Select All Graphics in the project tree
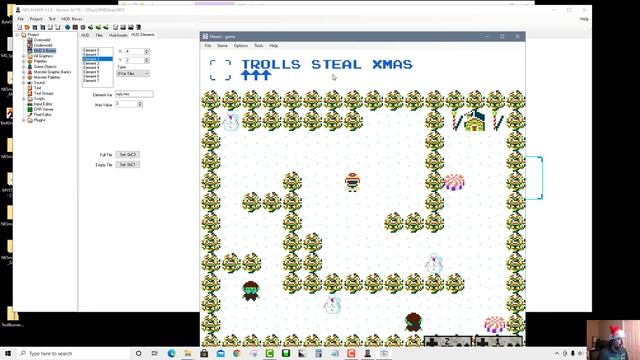This screenshot has height=360, width=640. point(43,56)
